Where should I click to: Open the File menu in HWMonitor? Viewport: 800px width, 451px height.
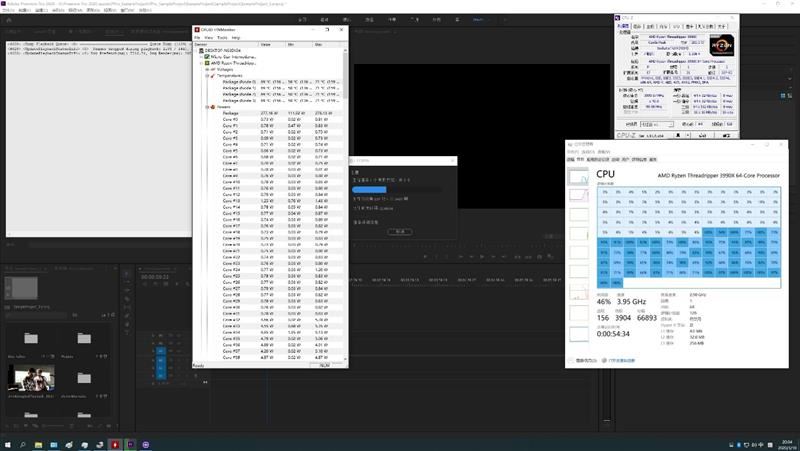(197, 37)
